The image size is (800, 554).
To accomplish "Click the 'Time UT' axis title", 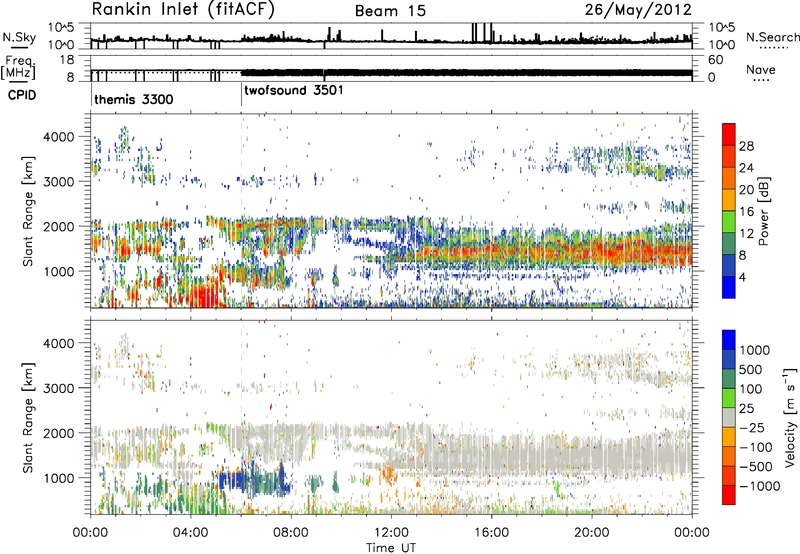I will pos(391,547).
